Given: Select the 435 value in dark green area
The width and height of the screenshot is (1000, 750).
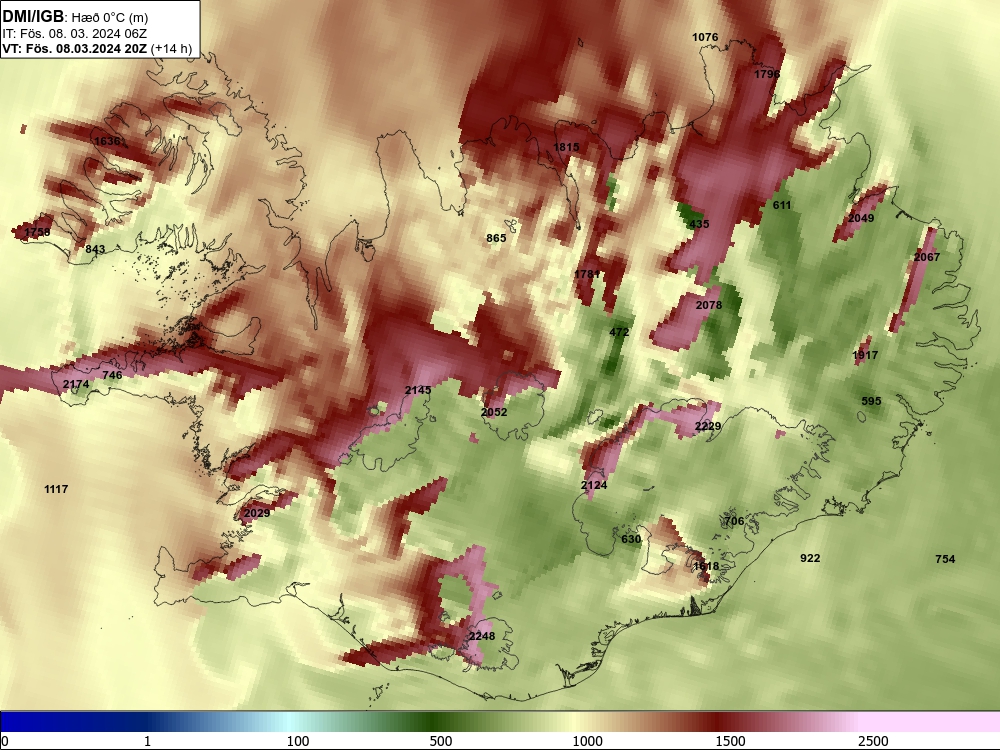Looking at the screenshot, I should pos(699,224).
